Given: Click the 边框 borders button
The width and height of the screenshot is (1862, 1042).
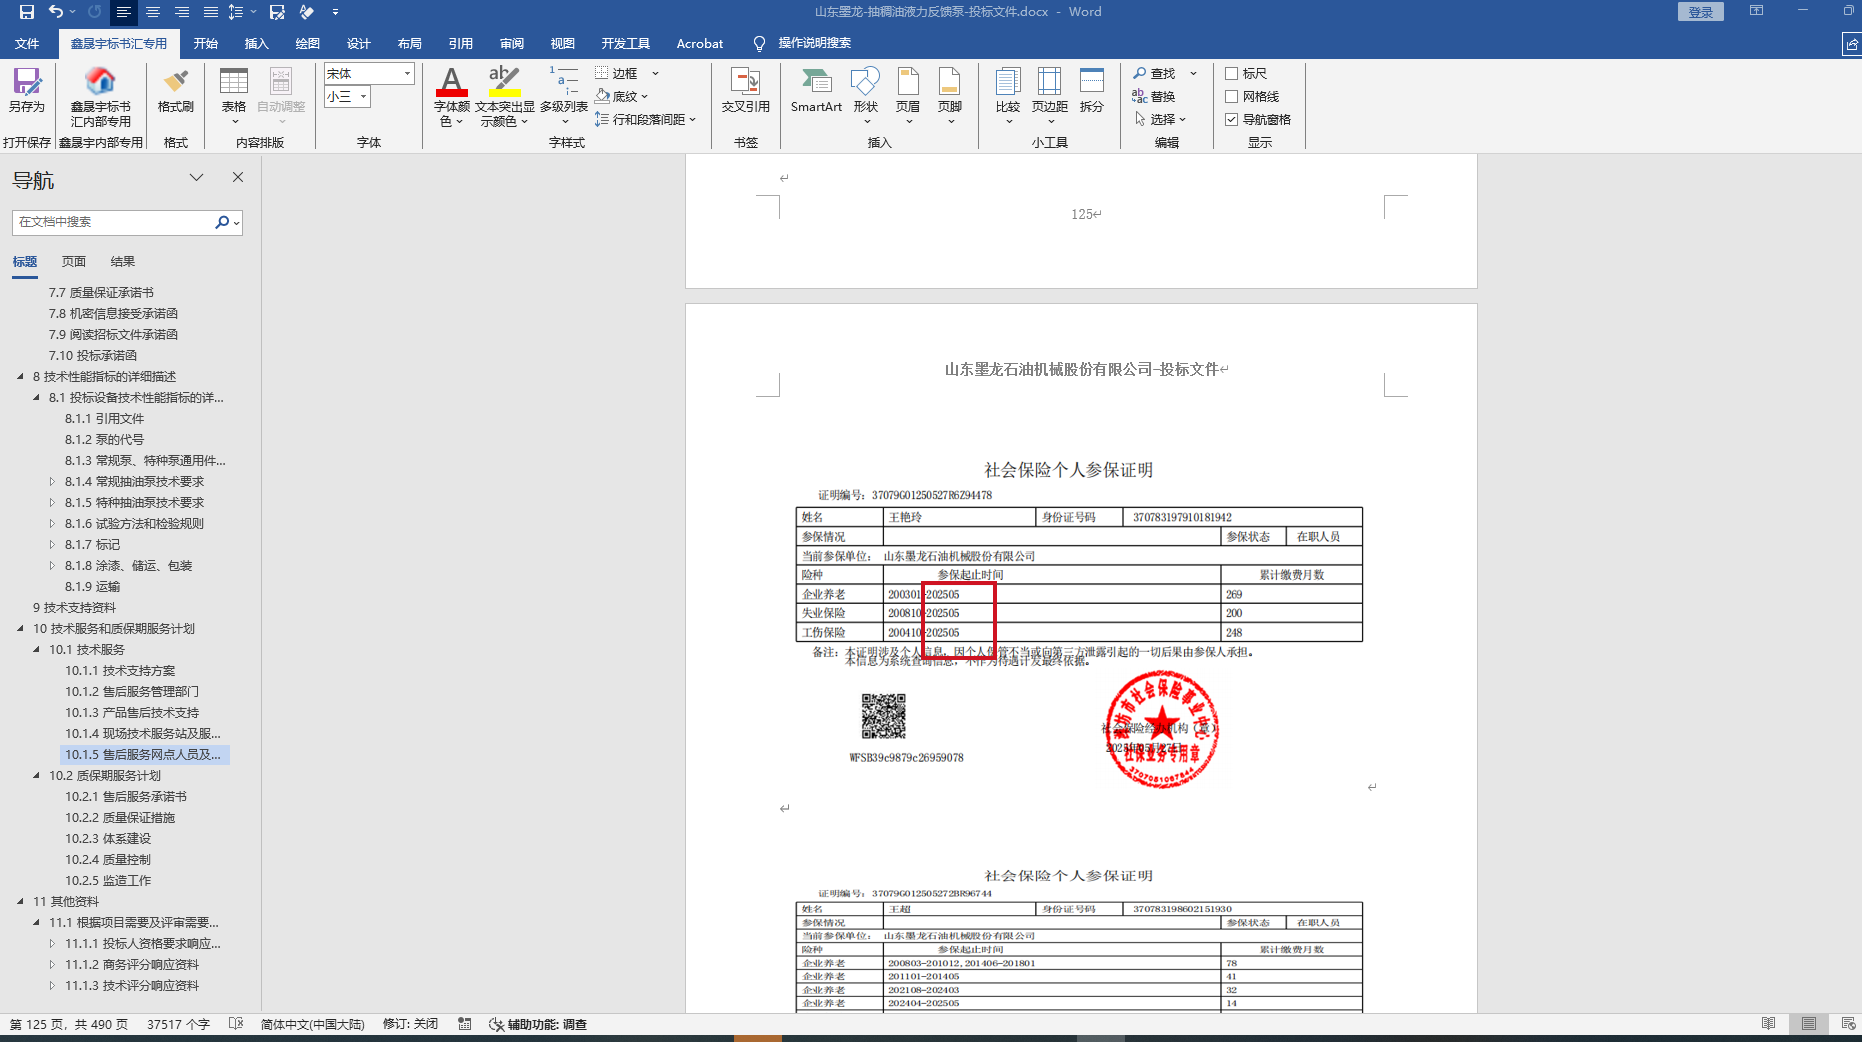Looking at the screenshot, I should click(x=617, y=73).
